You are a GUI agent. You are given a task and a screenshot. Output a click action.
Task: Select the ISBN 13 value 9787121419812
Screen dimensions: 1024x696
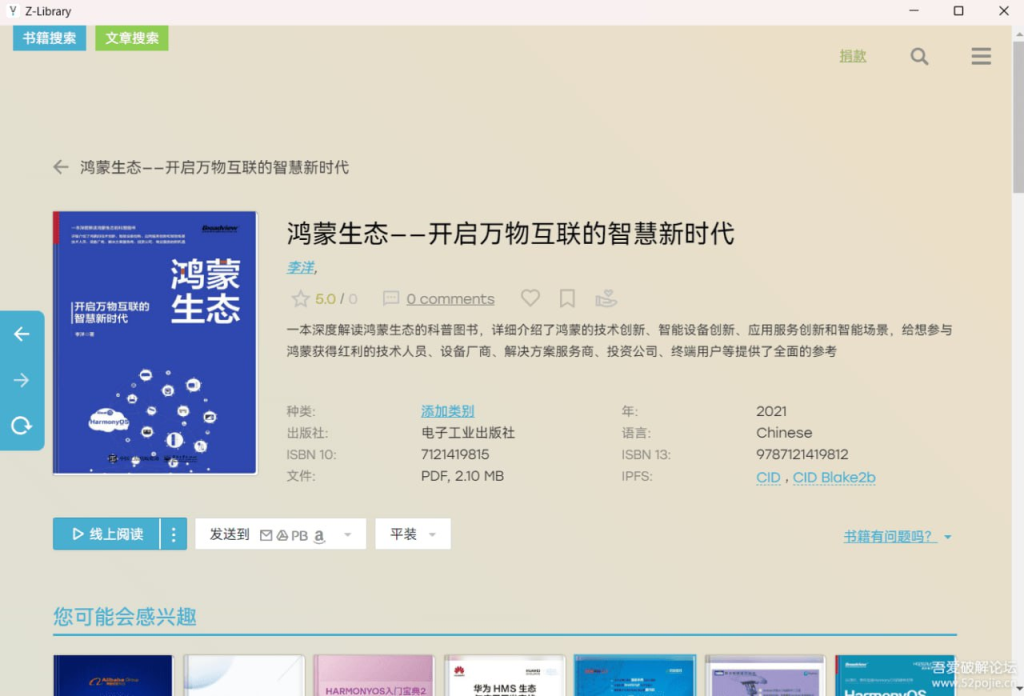(x=802, y=454)
